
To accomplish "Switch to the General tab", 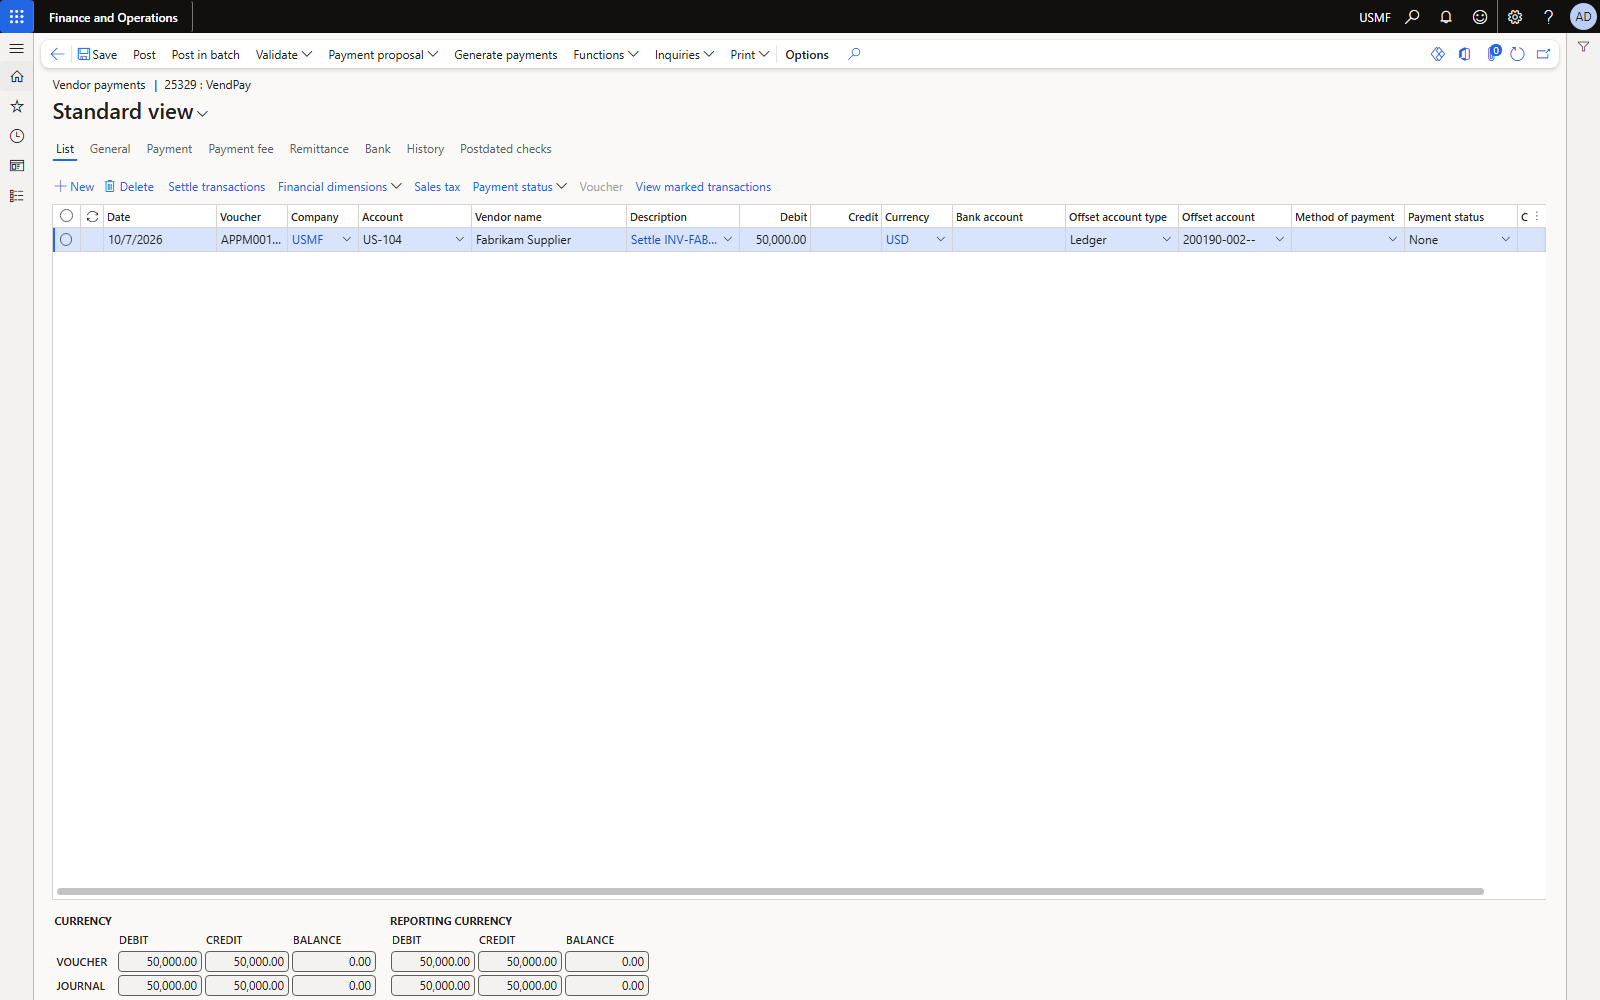I will pyautogui.click(x=110, y=149).
